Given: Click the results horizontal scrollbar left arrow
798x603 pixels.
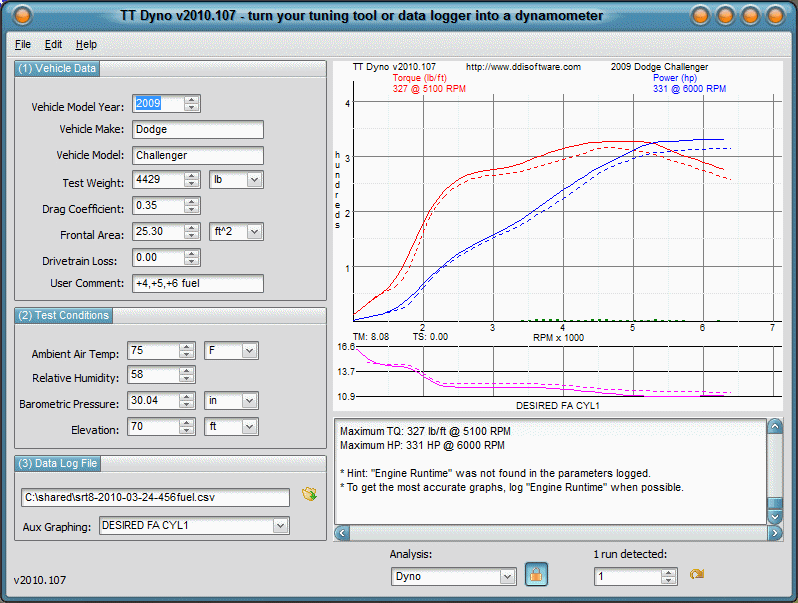Looking at the screenshot, I should click(x=342, y=533).
